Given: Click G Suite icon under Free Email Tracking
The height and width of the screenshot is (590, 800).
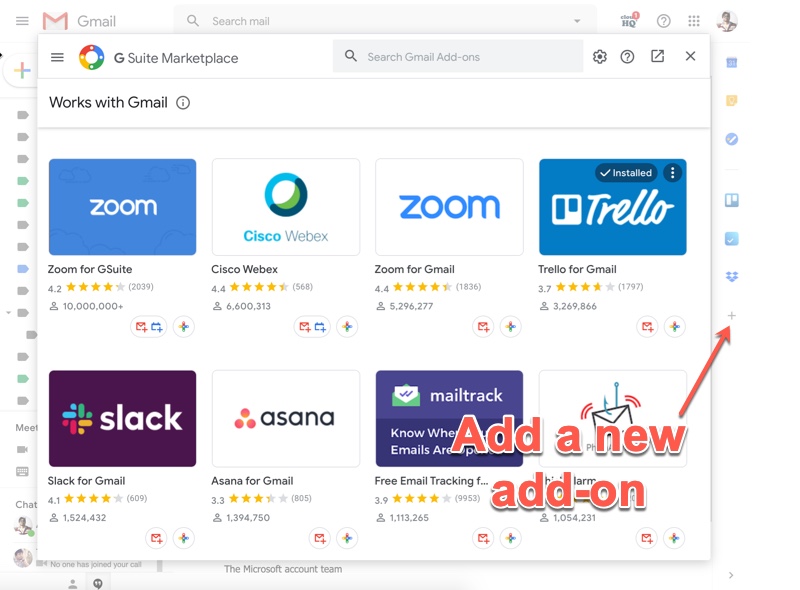Looking at the screenshot, I should pos(511,538).
